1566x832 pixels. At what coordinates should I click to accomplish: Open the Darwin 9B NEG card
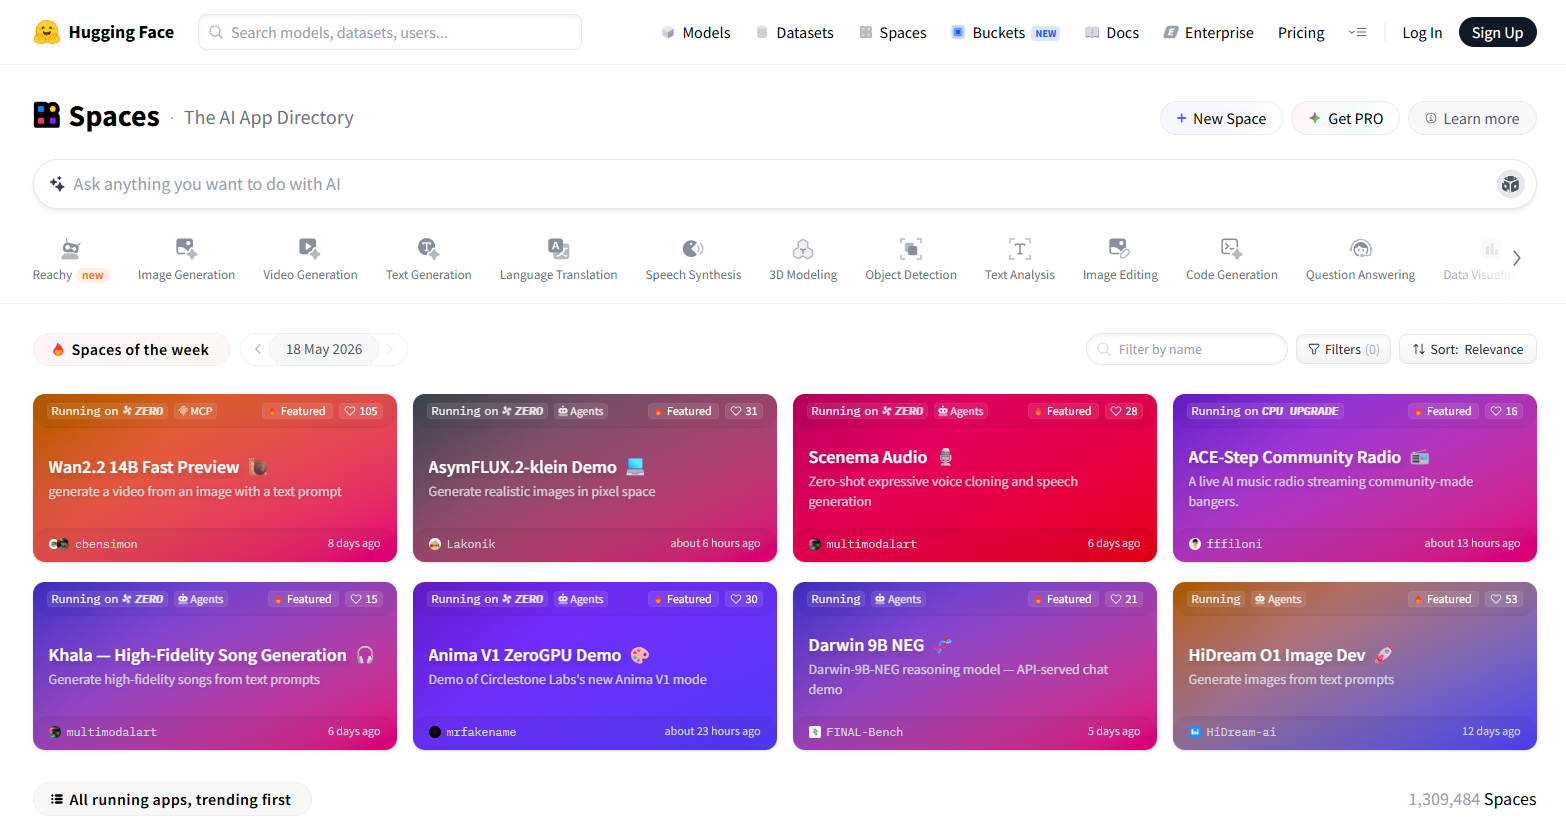click(975, 666)
